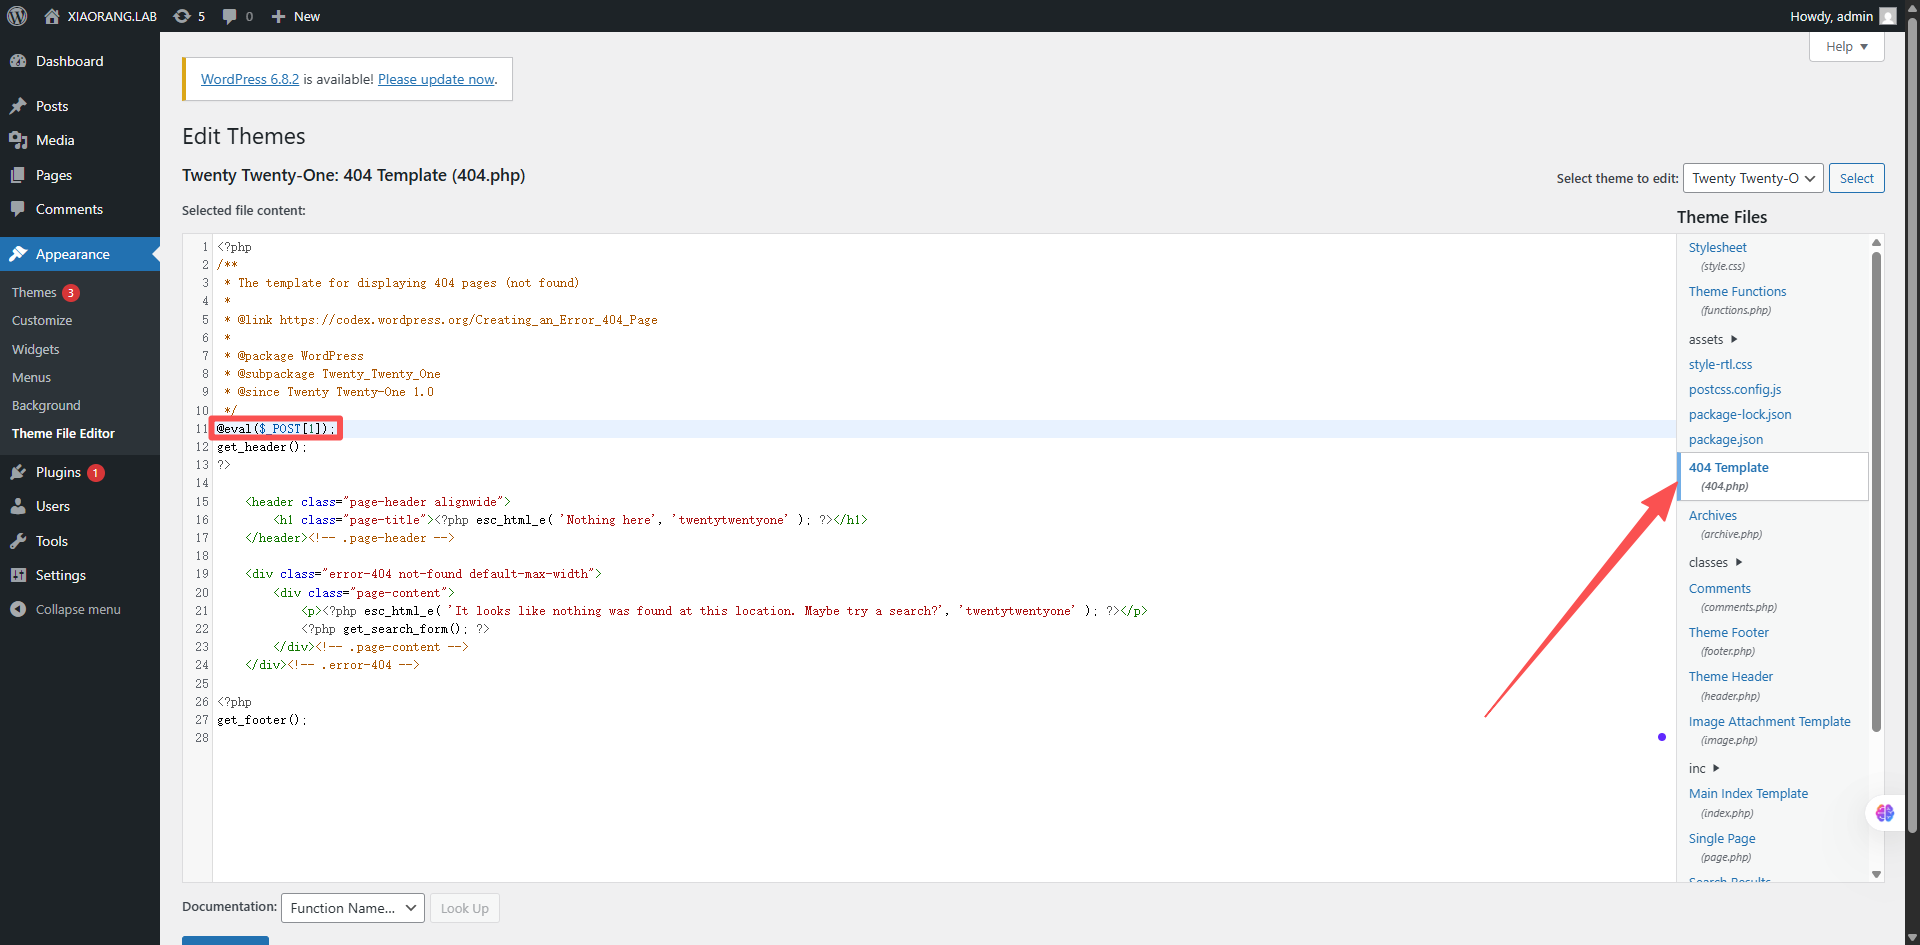
Task: Open the Plugins menu
Action: (58, 472)
